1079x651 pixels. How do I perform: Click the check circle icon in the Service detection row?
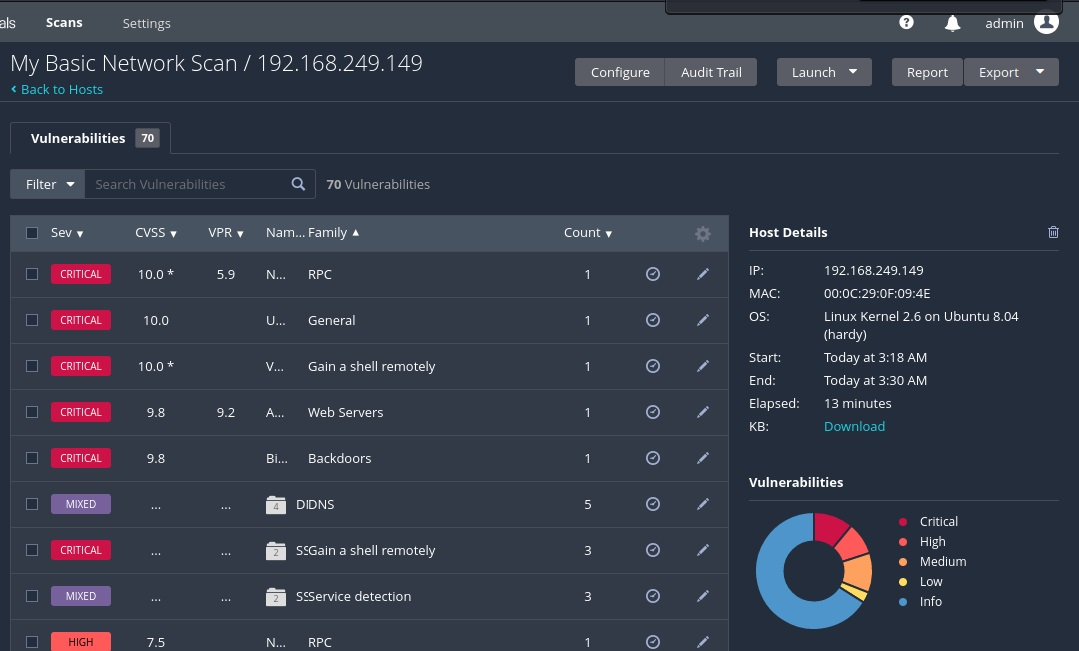click(653, 596)
